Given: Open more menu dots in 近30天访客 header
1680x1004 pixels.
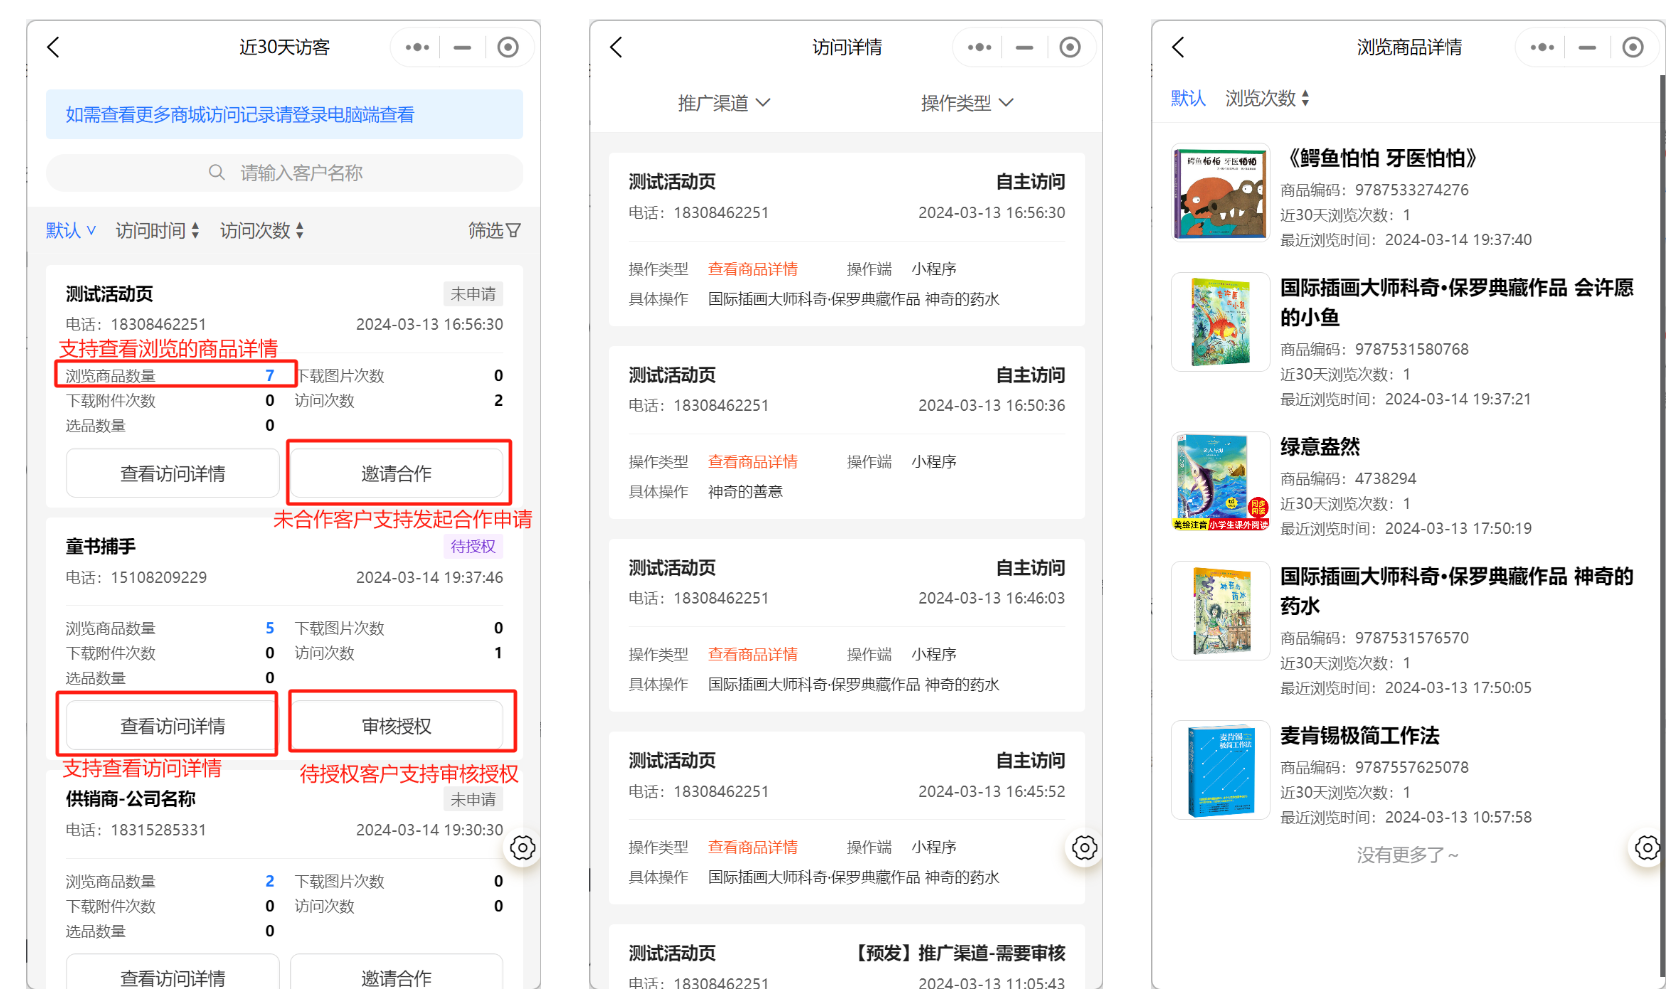Looking at the screenshot, I should coord(417,47).
